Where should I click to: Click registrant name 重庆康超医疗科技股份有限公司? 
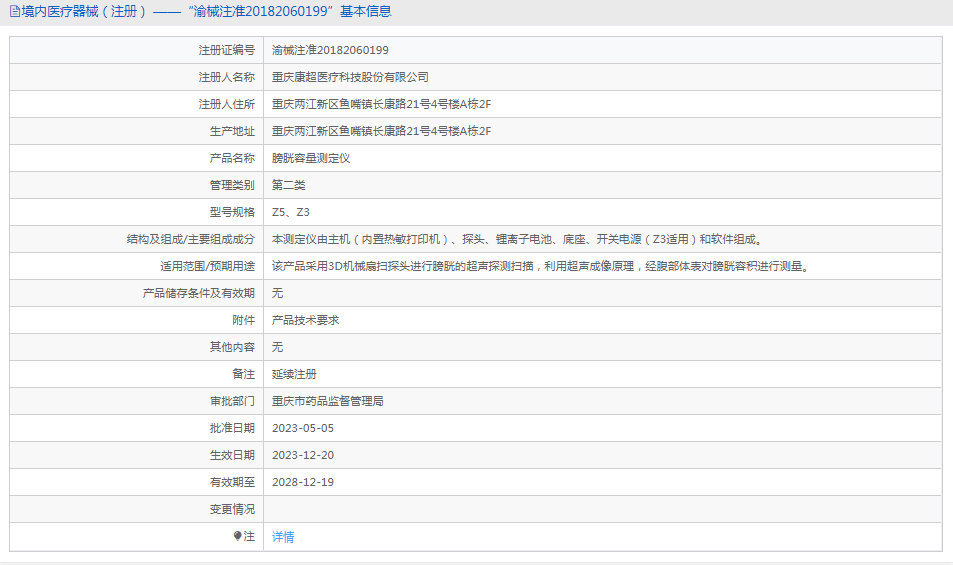(350, 77)
